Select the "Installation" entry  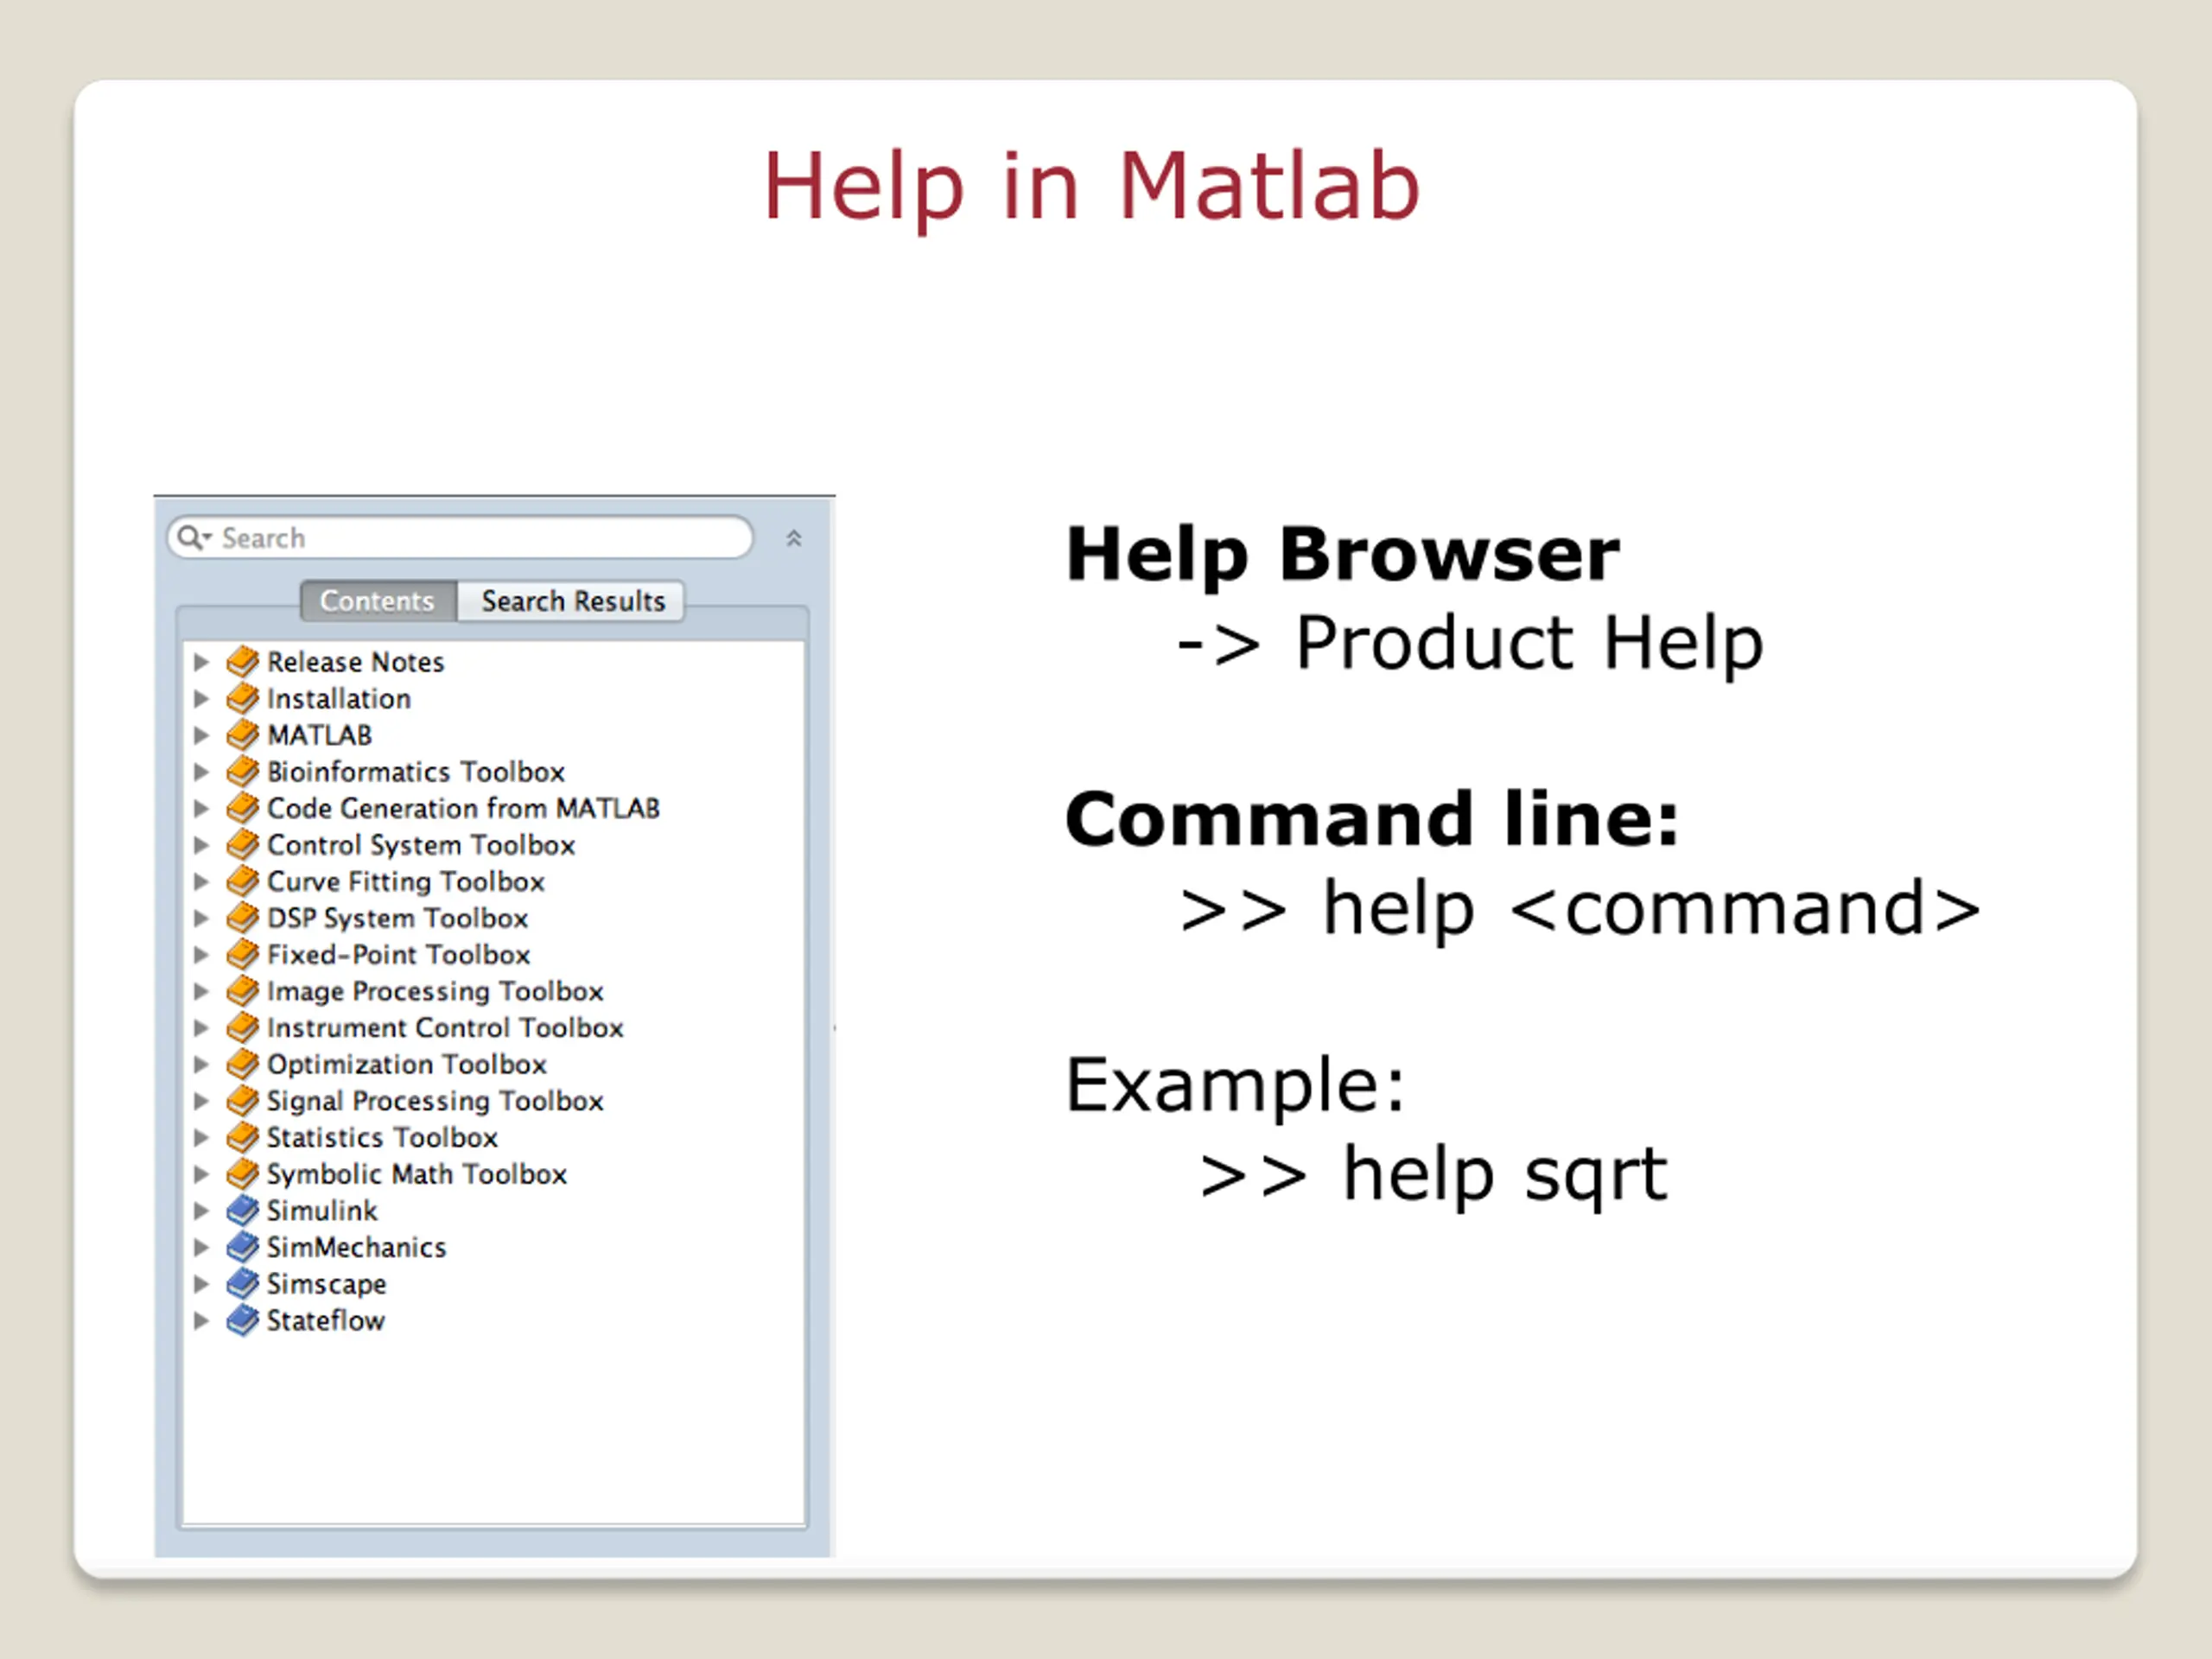point(339,698)
